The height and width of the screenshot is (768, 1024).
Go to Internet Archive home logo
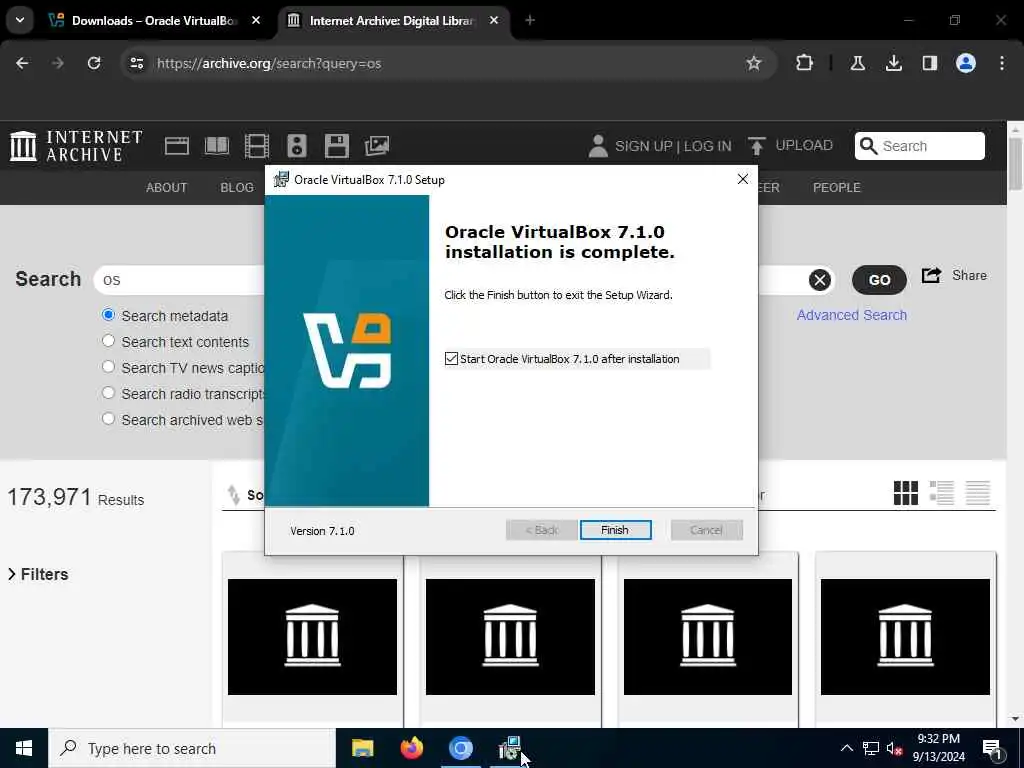(x=76, y=146)
